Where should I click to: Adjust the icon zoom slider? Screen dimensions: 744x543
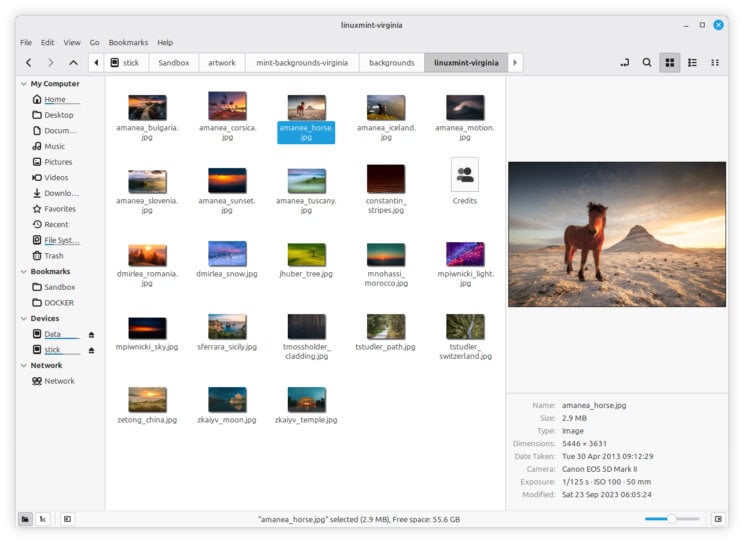pyautogui.click(x=672, y=519)
